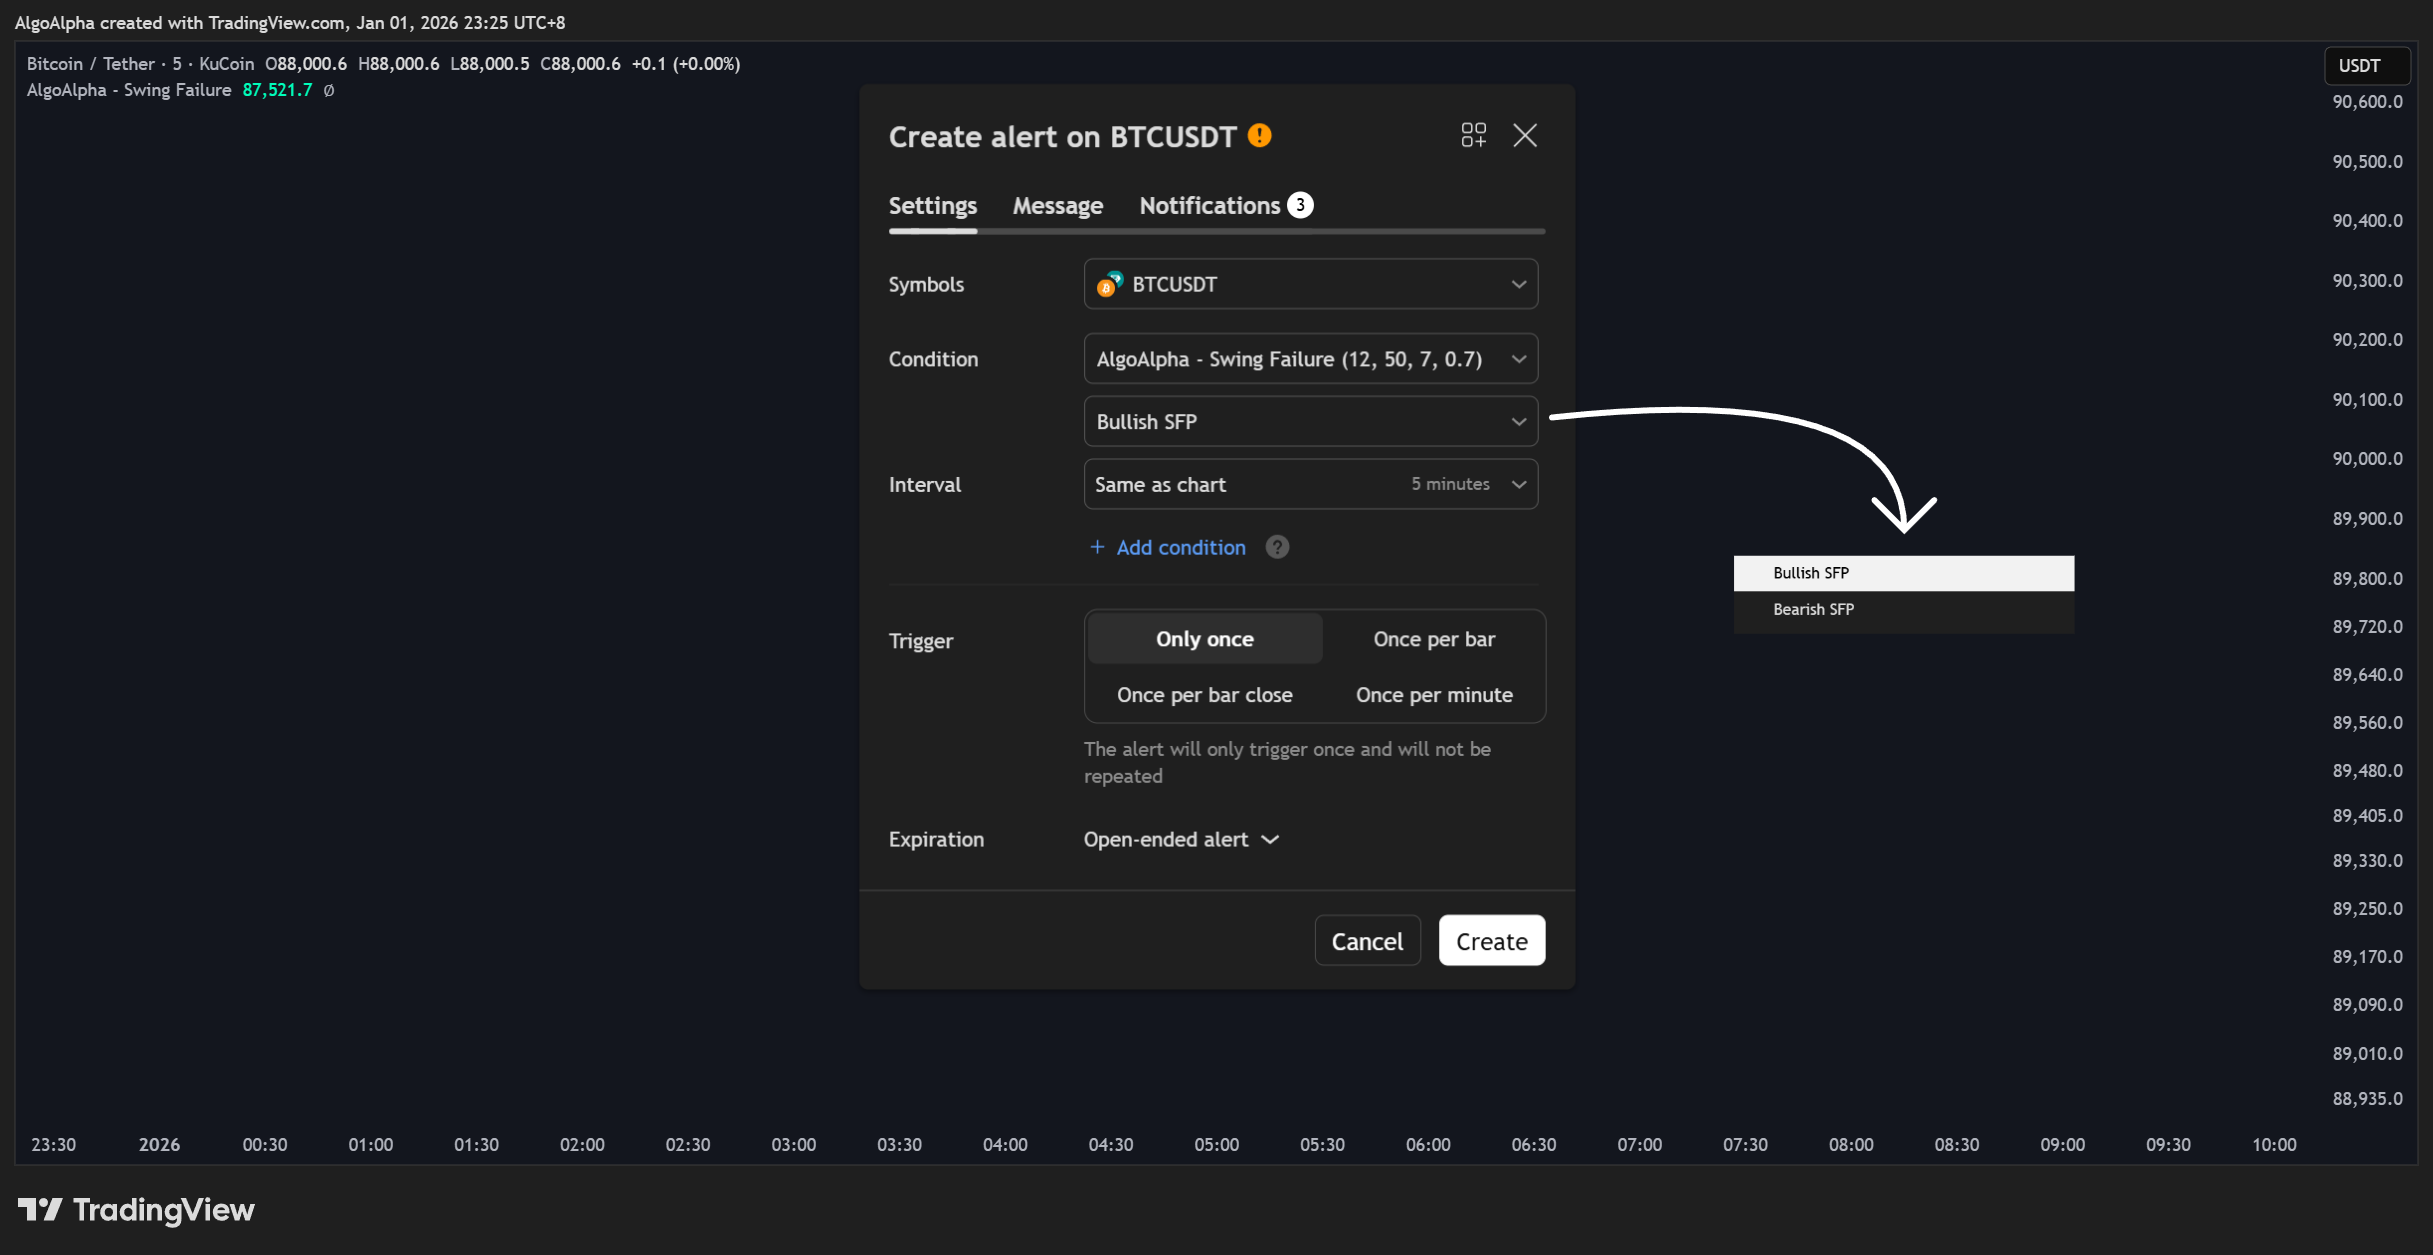Click the H88,000.6 high price value
The width and height of the screenshot is (2433, 1255).
(x=398, y=64)
